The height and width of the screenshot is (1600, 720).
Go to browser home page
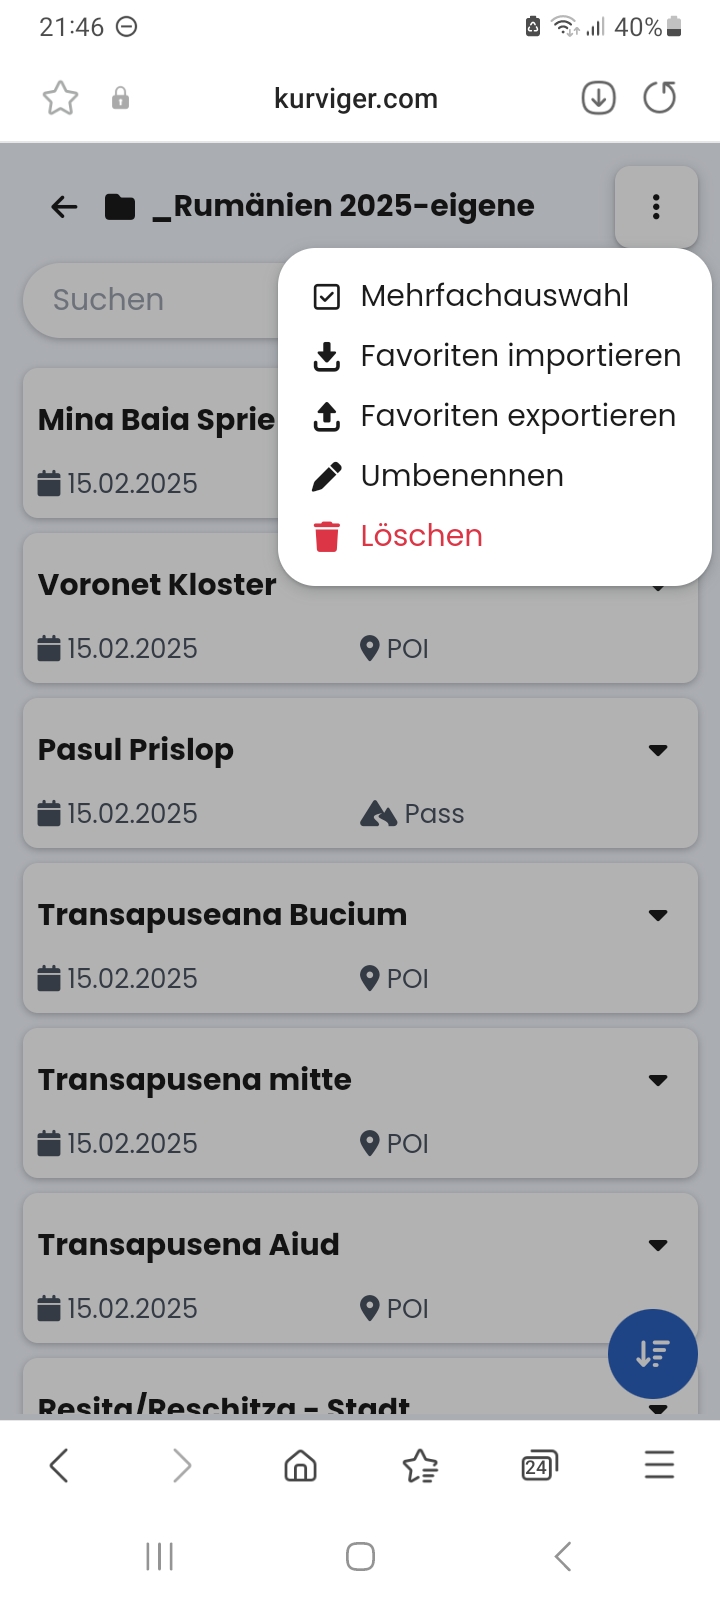(x=300, y=1466)
